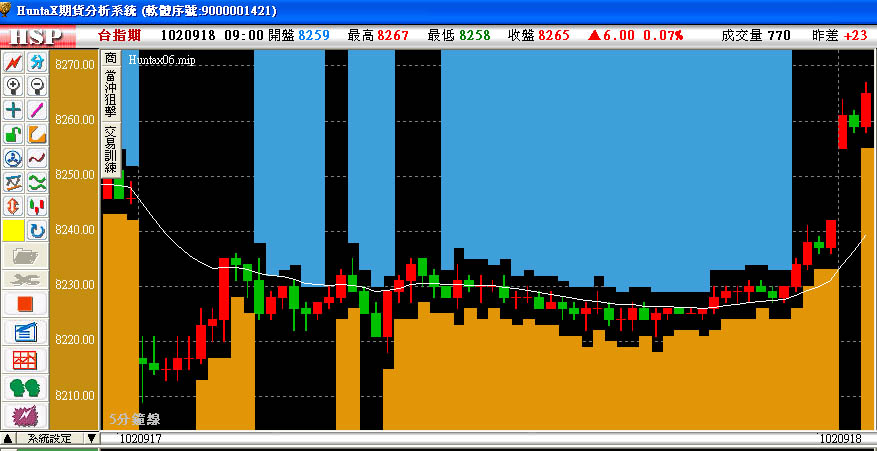877x451 pixels.
Task: Switch to the 當沖狙擊 side tab
Action: pos(111,93)
